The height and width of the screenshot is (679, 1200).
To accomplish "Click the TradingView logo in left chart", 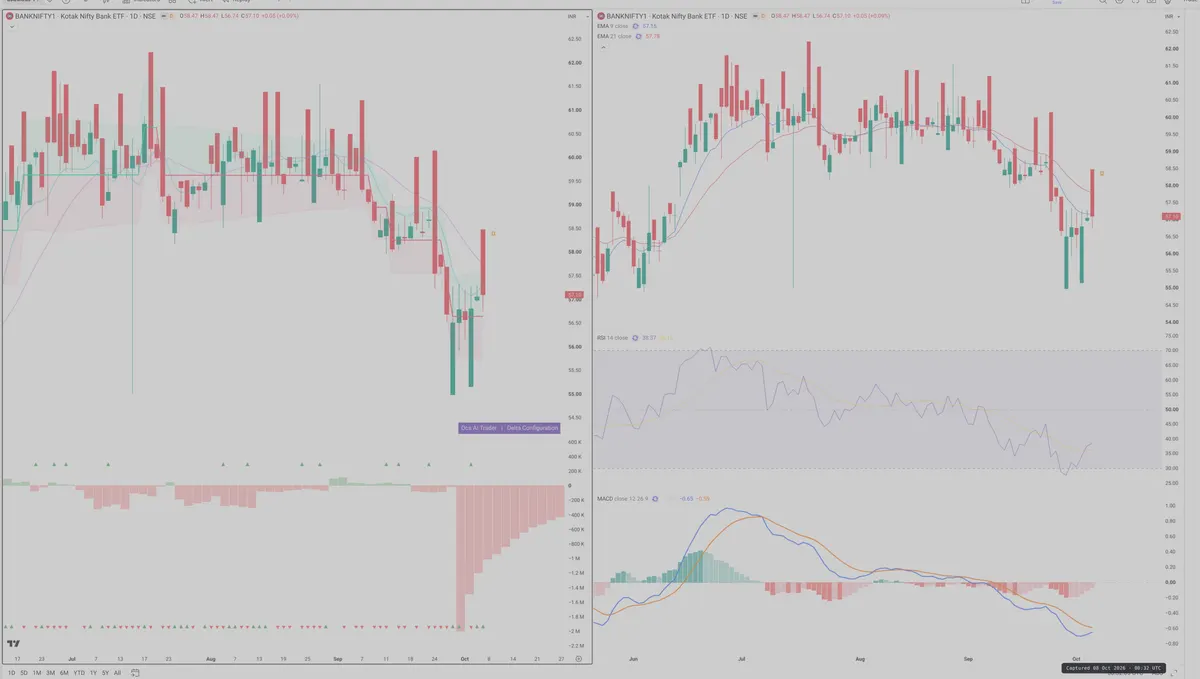I will click(14, 645).
